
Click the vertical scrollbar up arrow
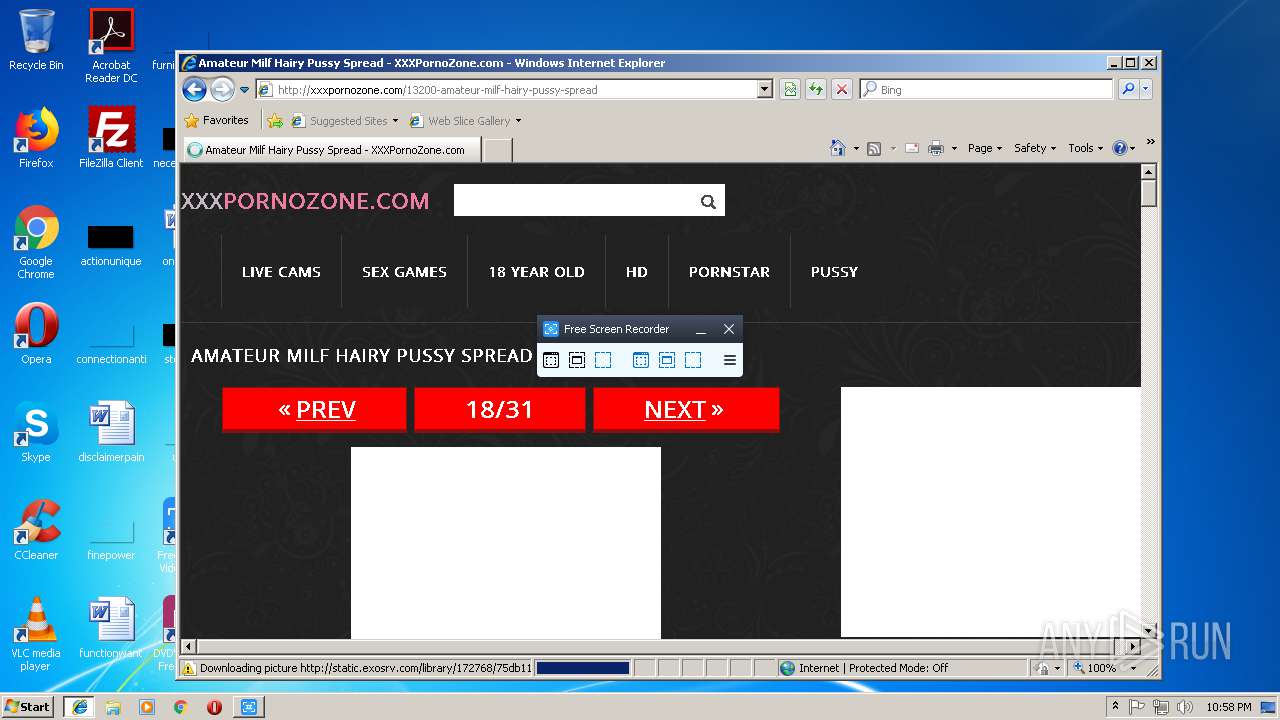[1149, 172]
